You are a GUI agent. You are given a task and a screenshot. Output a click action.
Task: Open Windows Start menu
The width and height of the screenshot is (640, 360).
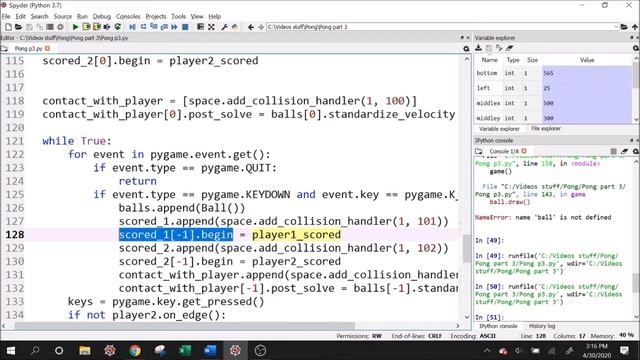11,351
